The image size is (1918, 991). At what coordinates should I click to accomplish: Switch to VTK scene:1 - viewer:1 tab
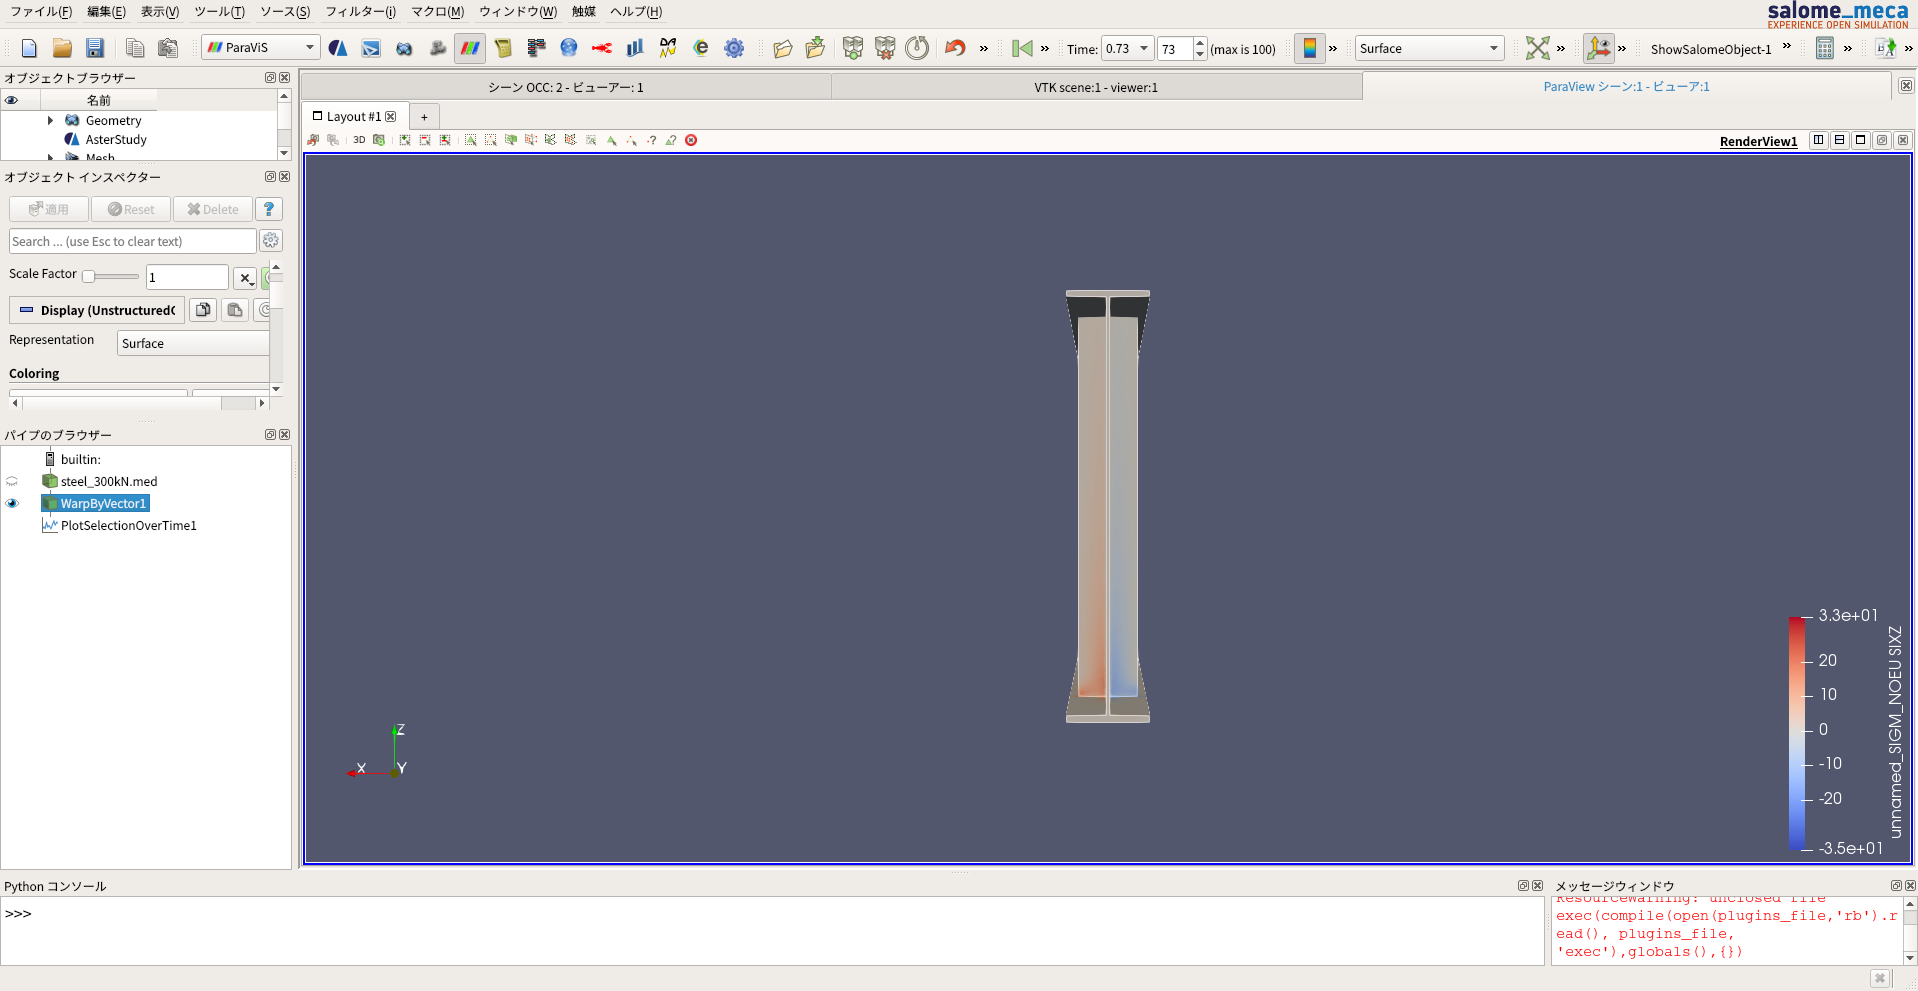point(1096,87)
